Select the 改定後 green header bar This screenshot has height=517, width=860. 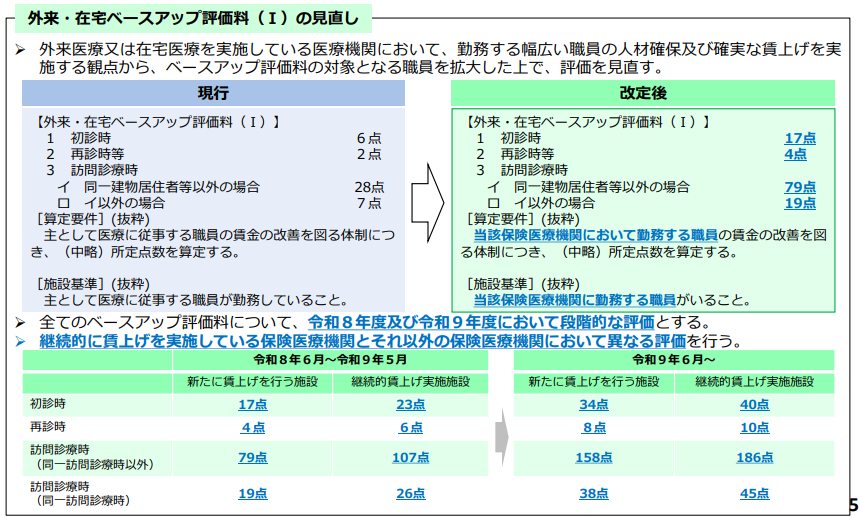(643, 93)
